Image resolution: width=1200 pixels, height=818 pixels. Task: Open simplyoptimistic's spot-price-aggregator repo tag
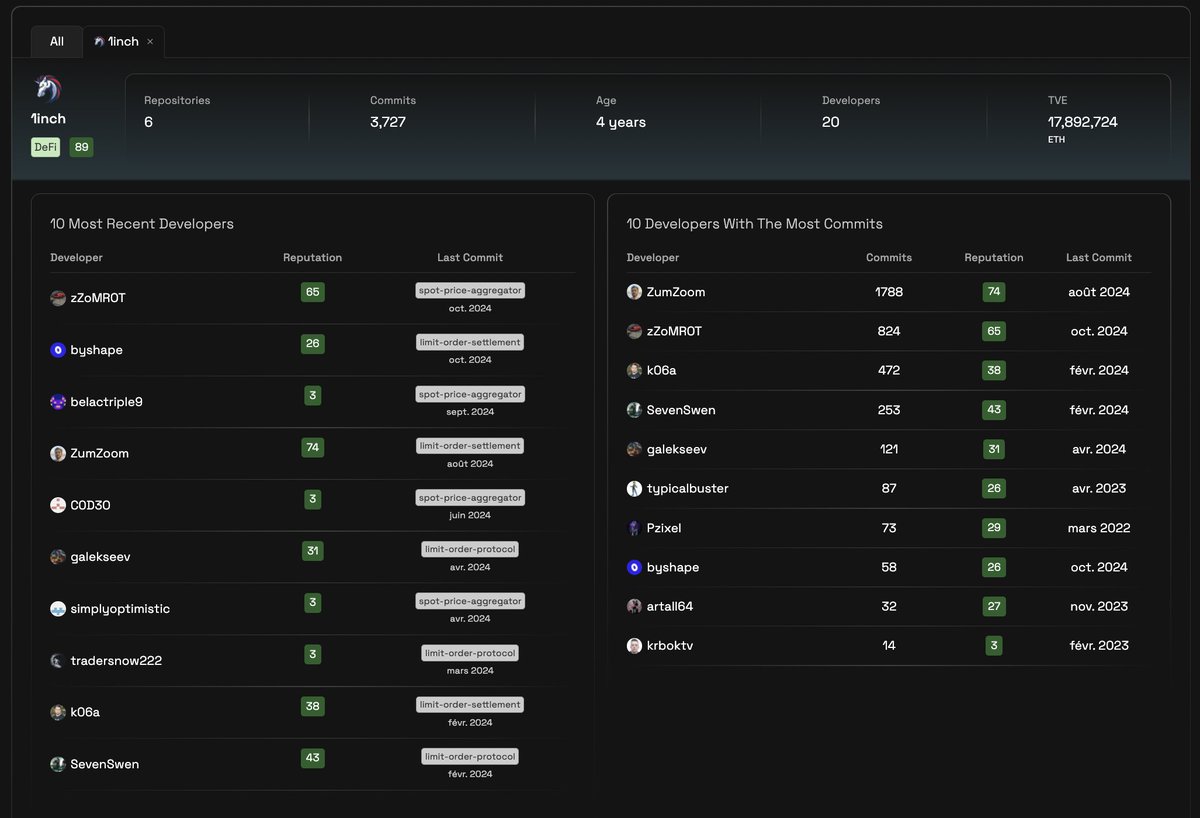[x=470, y=601]
